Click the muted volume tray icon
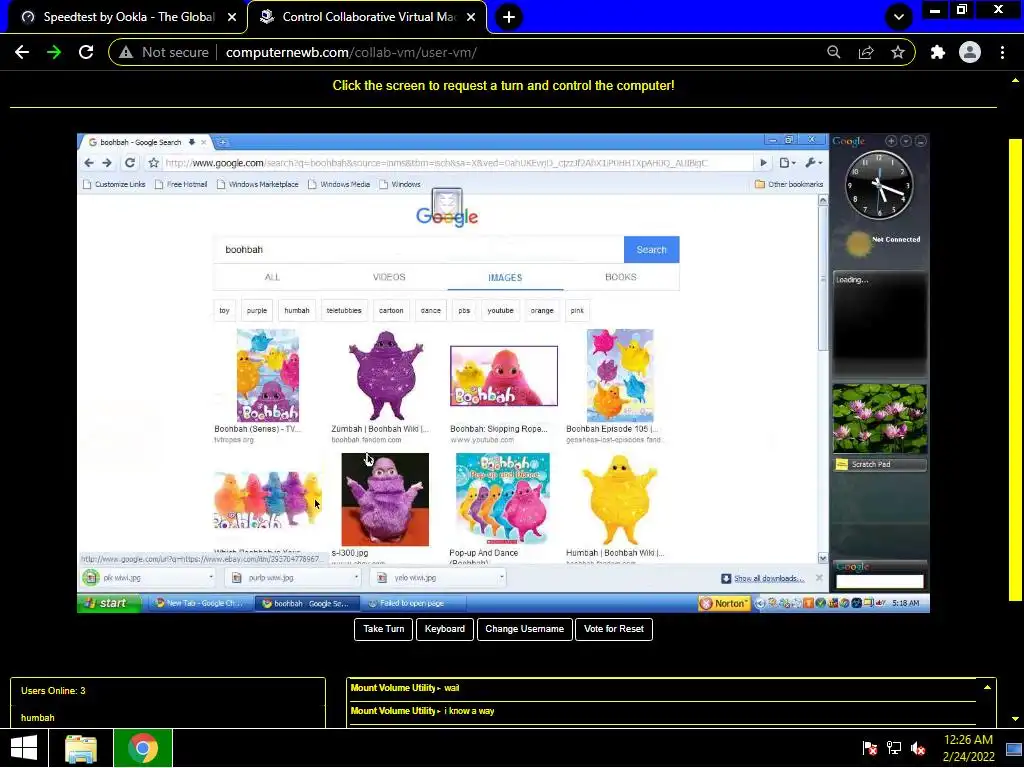 [x=918, y=748]
